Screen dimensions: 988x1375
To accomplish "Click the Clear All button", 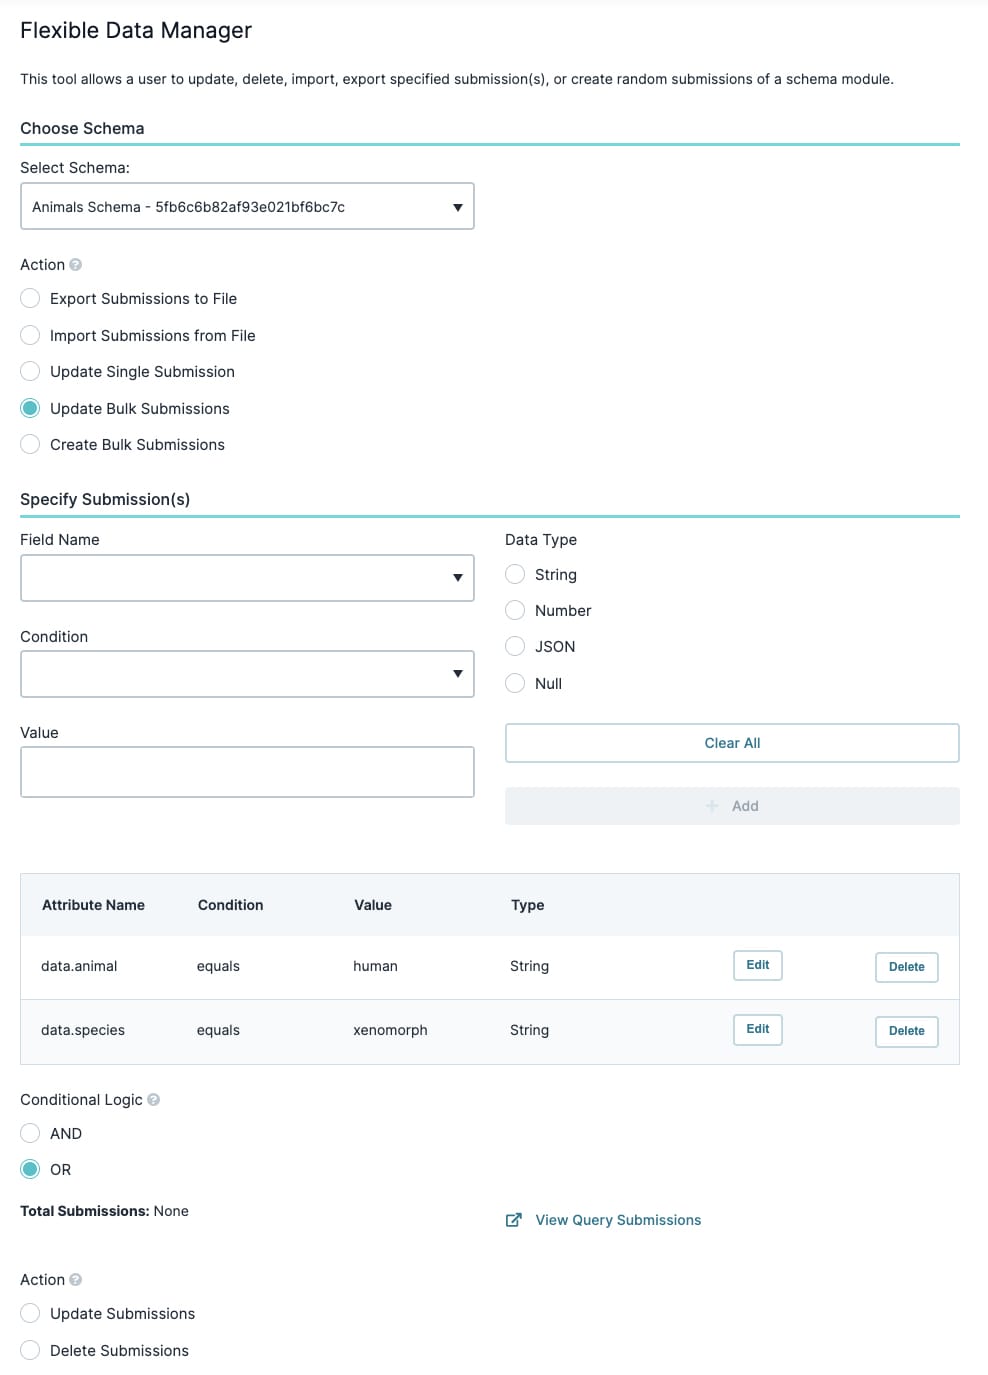I will (732, 743).
